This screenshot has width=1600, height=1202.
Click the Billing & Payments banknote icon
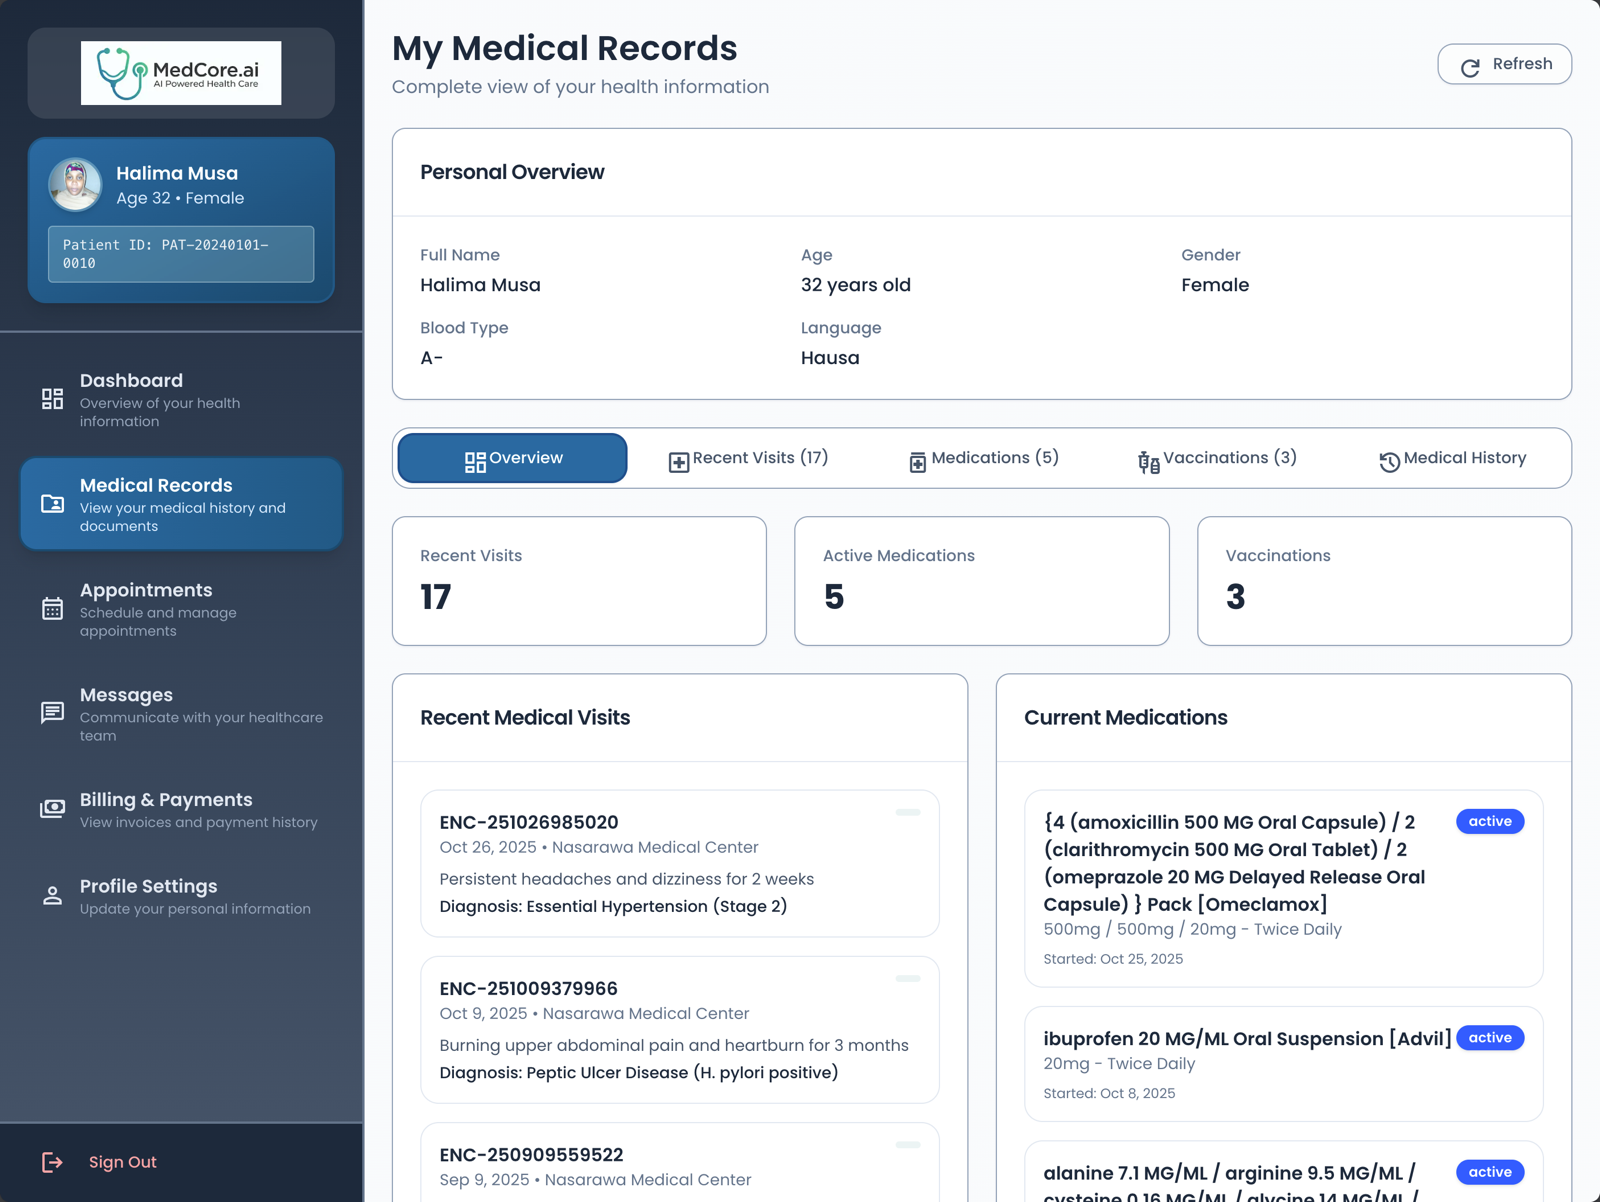tap(52, 808)
